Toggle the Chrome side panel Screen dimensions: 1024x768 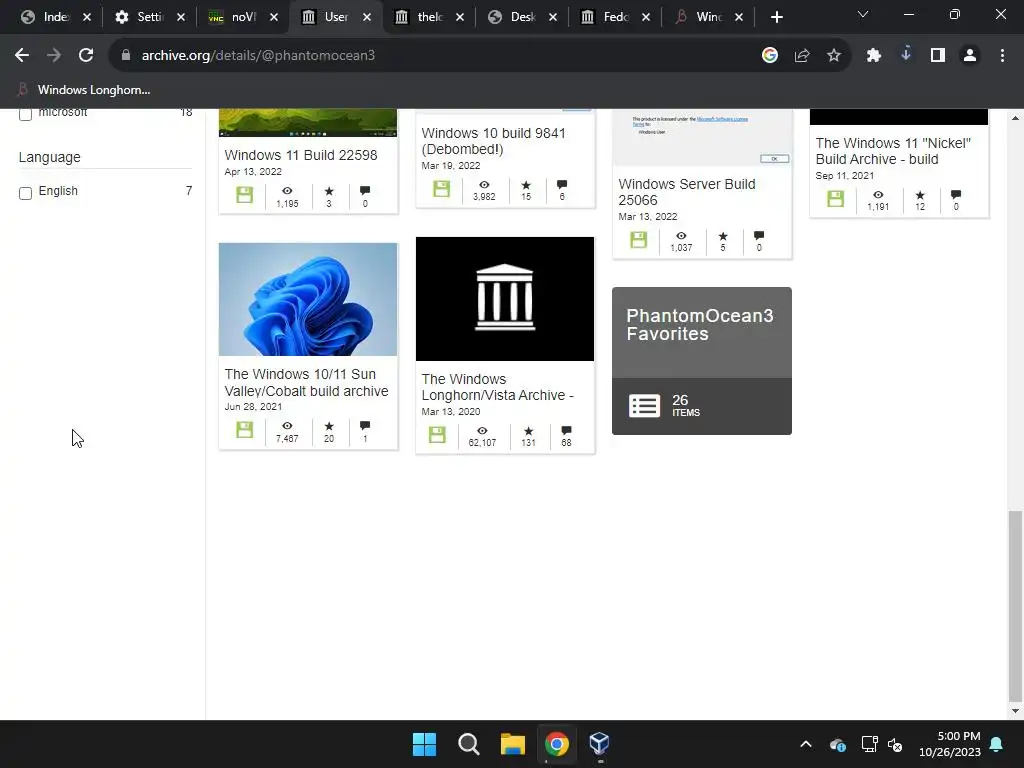tap(938, 56)
